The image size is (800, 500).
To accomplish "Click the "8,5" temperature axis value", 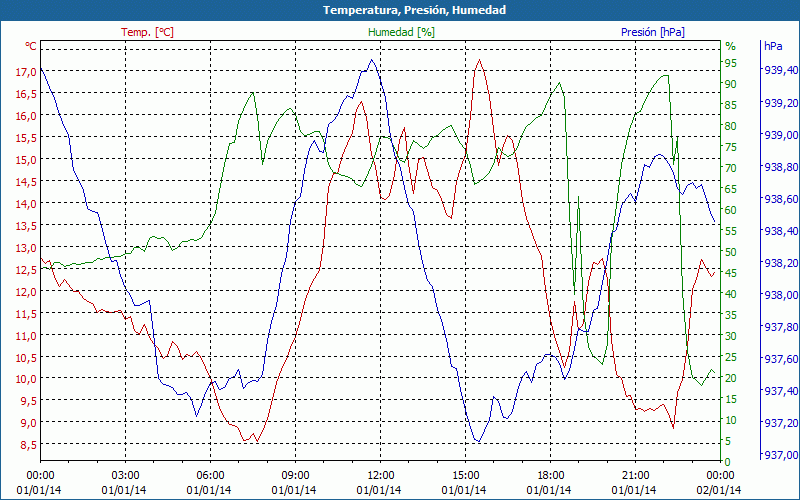I will (29, 445).
